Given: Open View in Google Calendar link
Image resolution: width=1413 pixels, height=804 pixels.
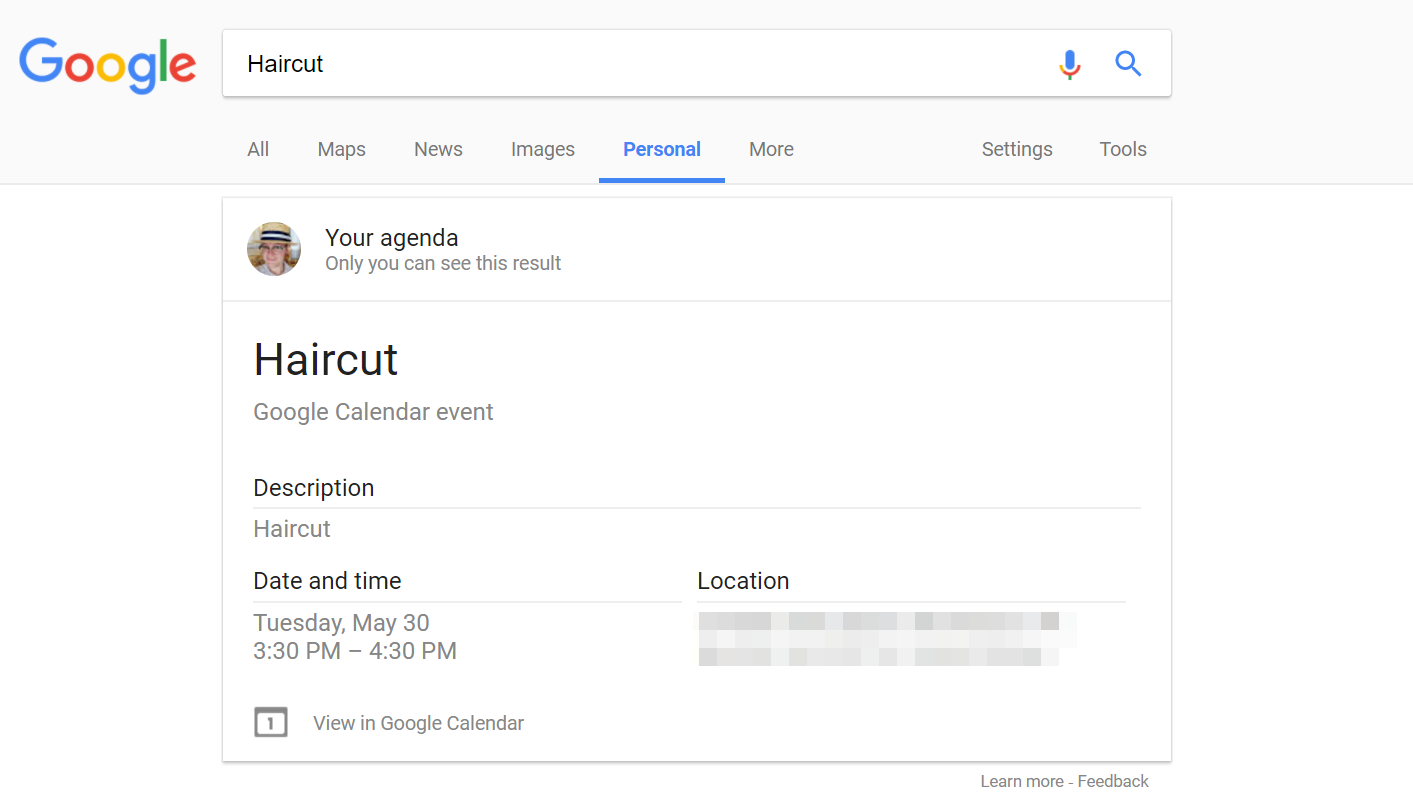Looking at the screenshot, I should 418,723.
